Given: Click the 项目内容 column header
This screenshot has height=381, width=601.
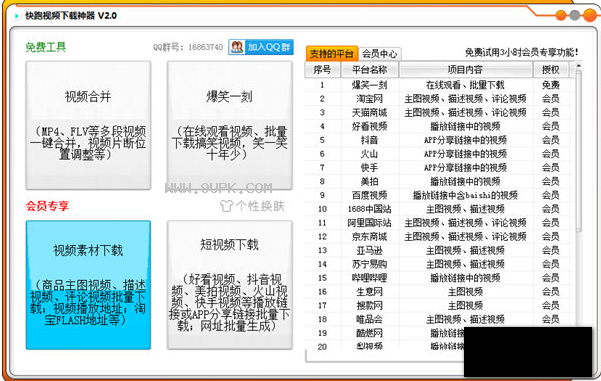Looking at the screenshot, I should click(465, 70).
